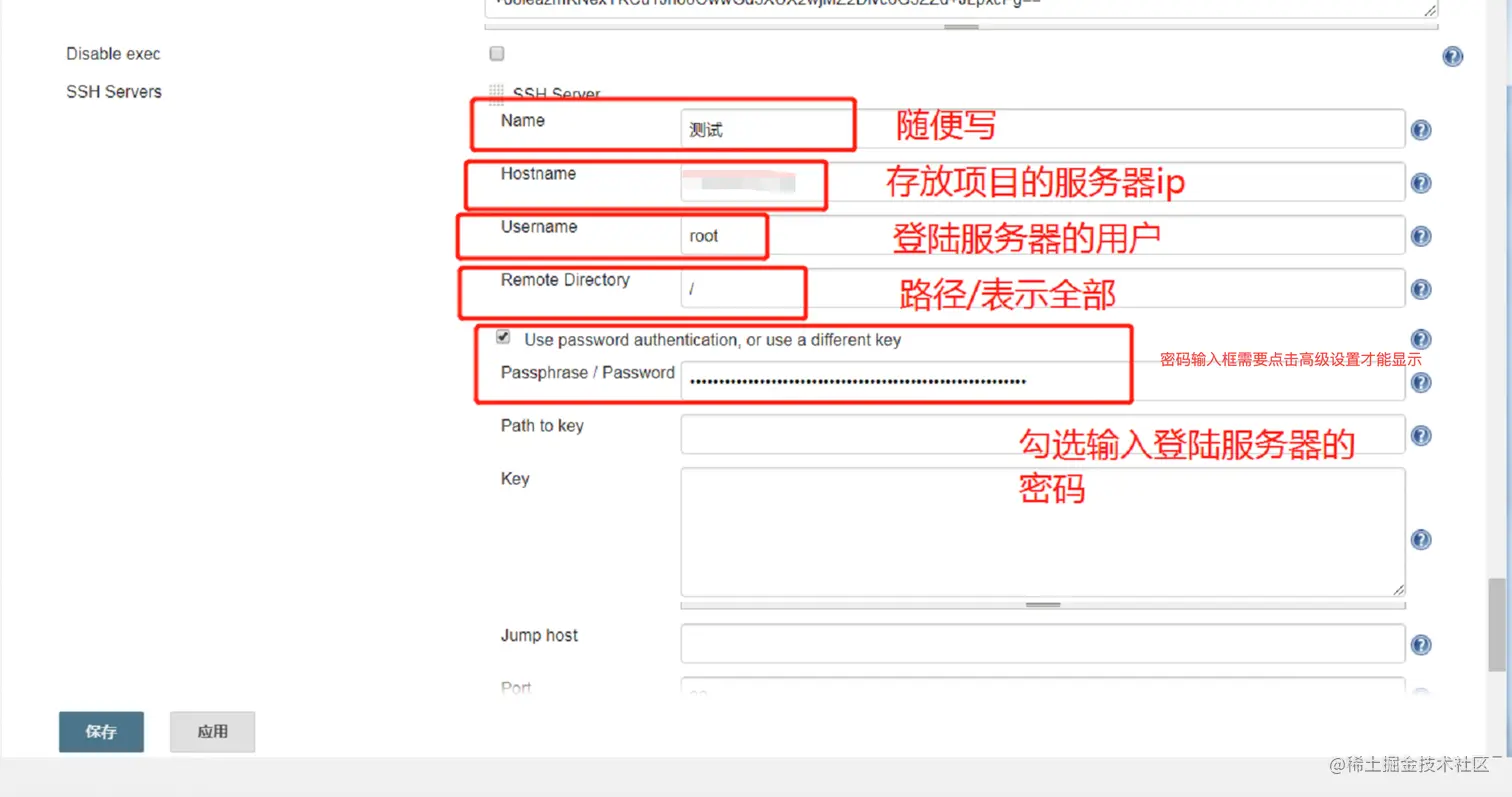Open help icon for Passphrase / Password field
1512x797 pixels.
pyautogui.click(x=1420, y=382)
